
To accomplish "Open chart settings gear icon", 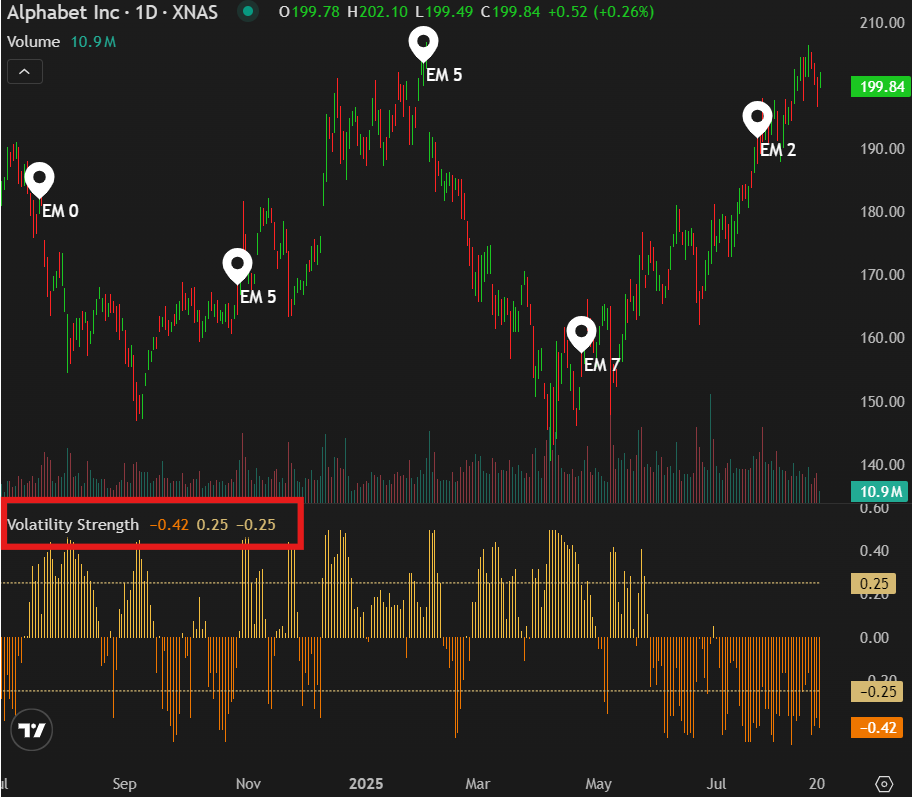I will [884, 784].
